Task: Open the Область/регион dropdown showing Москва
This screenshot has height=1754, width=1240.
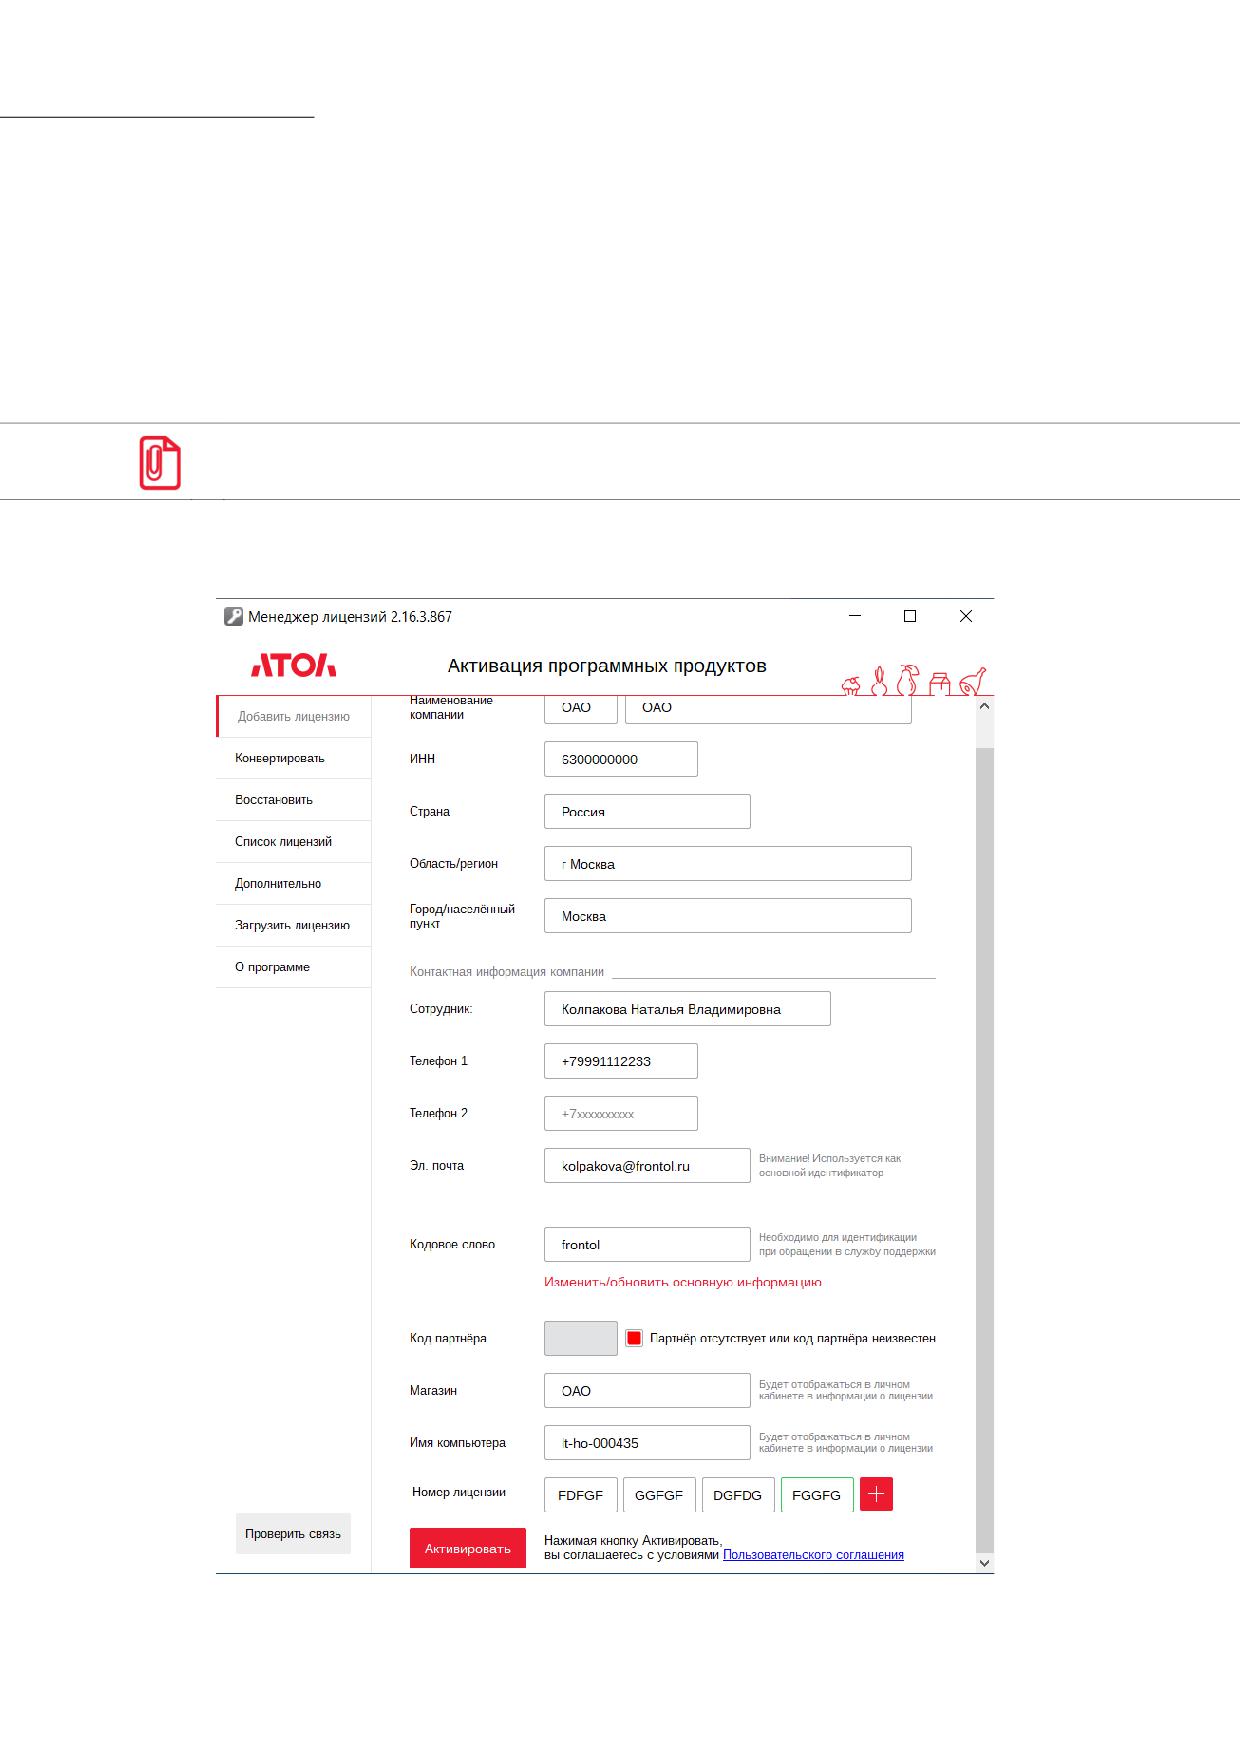Action: [728, 864]
